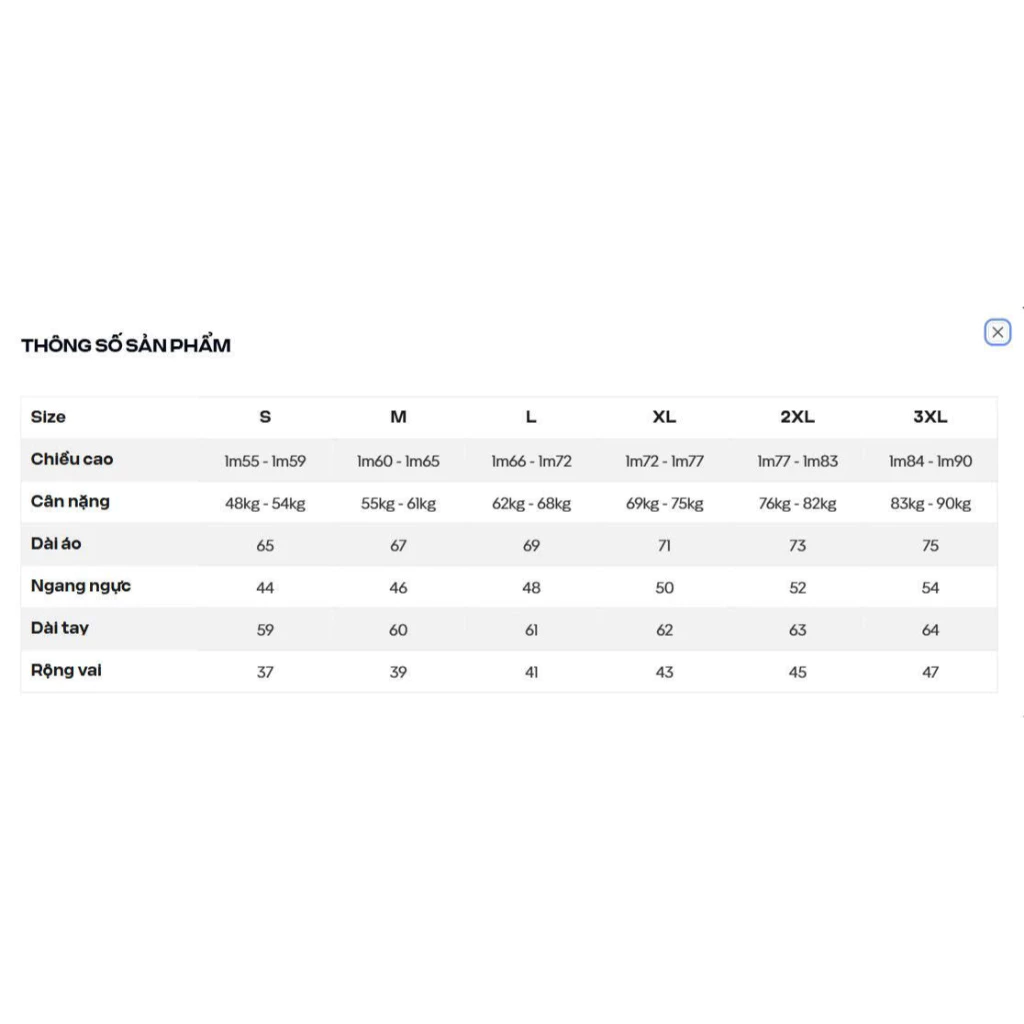Click the Dài tay row label

[60, 628]
